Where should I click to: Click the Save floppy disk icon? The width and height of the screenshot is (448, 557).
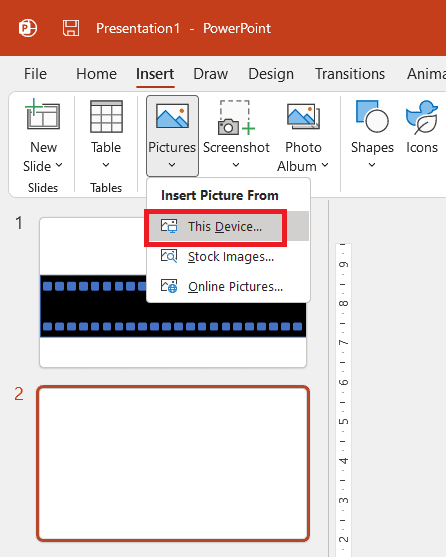coord(71,28)
